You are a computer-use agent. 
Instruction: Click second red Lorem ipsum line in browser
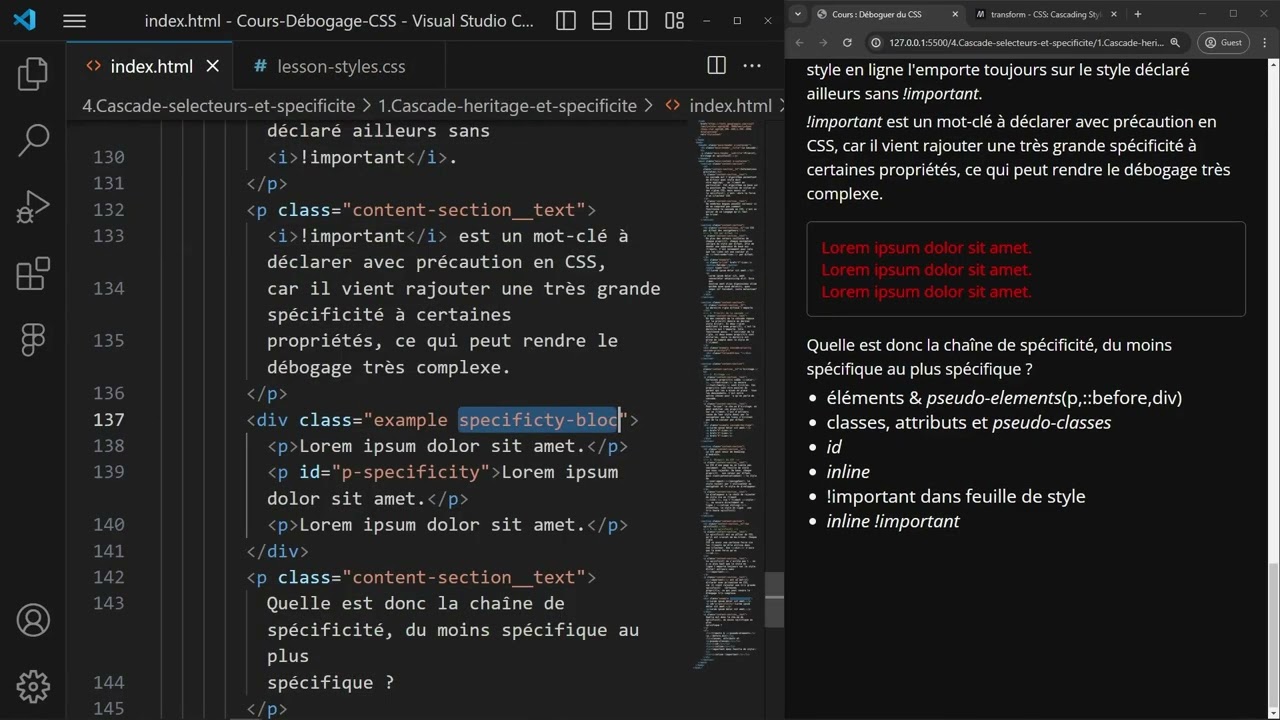coord(926,269)
